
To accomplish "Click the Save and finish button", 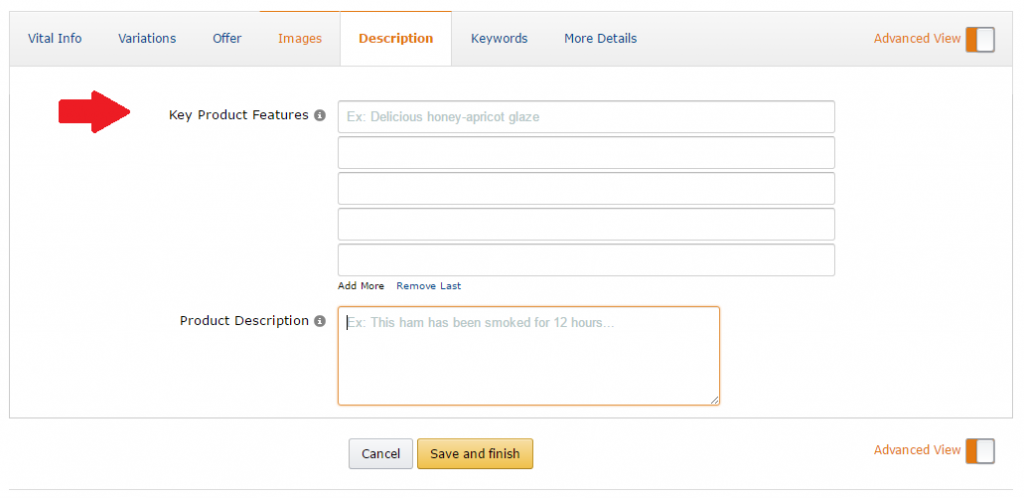I will coord(475,454).
